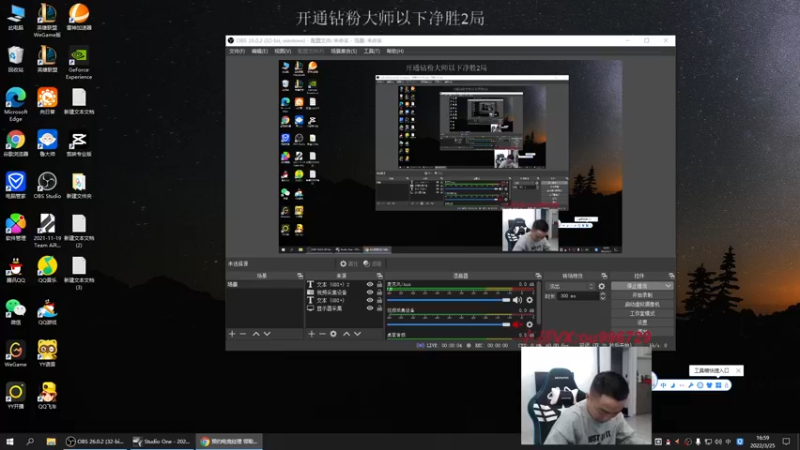This screenshot has height=450, width=800.
Task: Click the 启动虚拟摄像机 button
Action: tap(642, 305)
